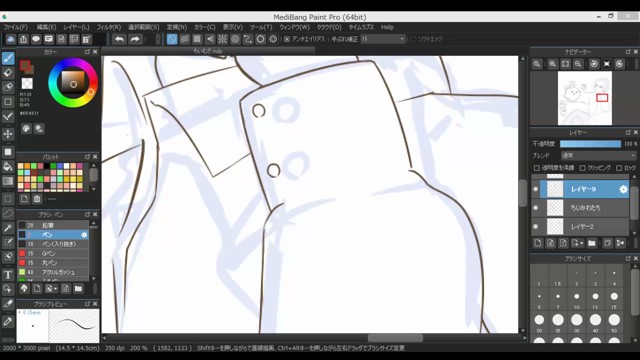Open the ファイル(F) menu
Screen dimensions: 640x360
point(16,27)
